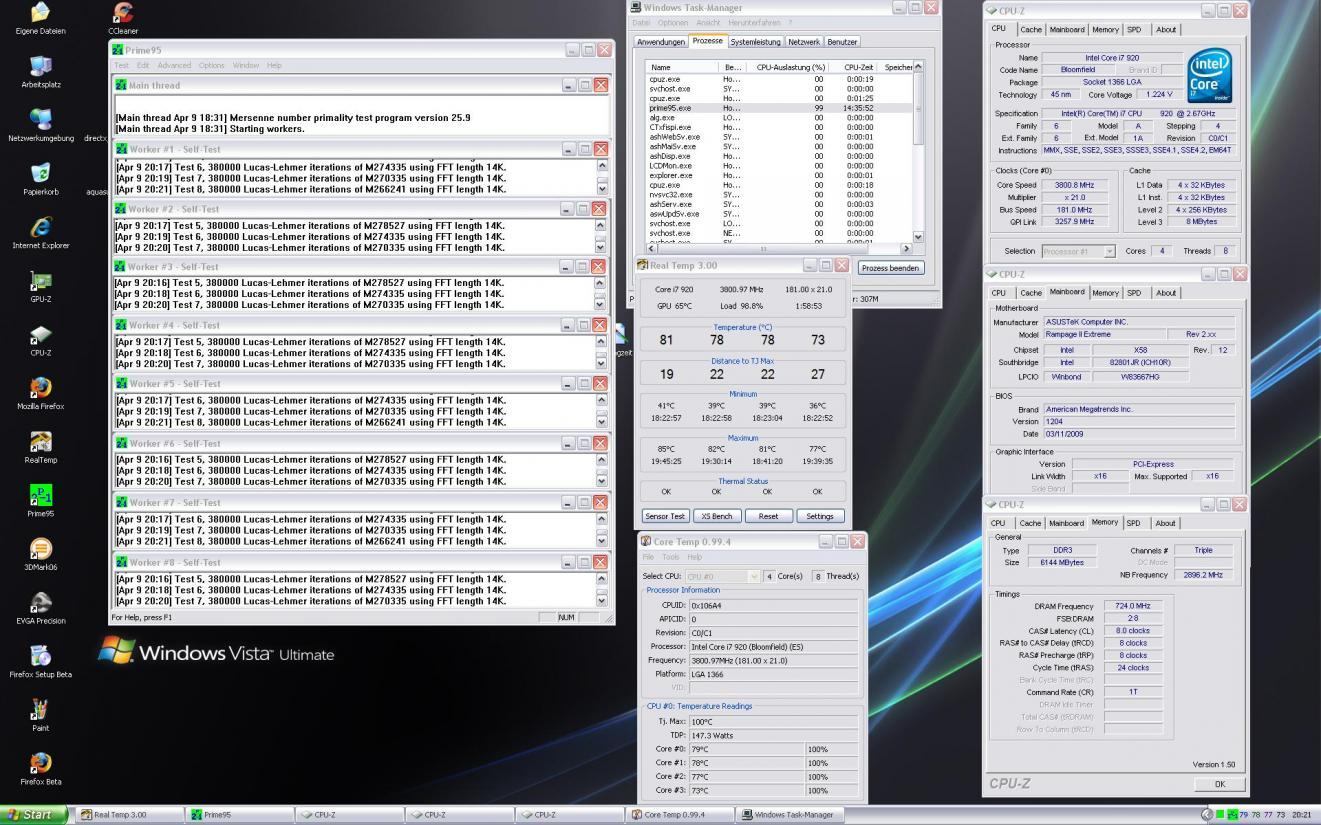The image size is (1321, 825).
Task: Switch to the Netzwerk tab in Task-Manager
Action: tap(803, 42)
